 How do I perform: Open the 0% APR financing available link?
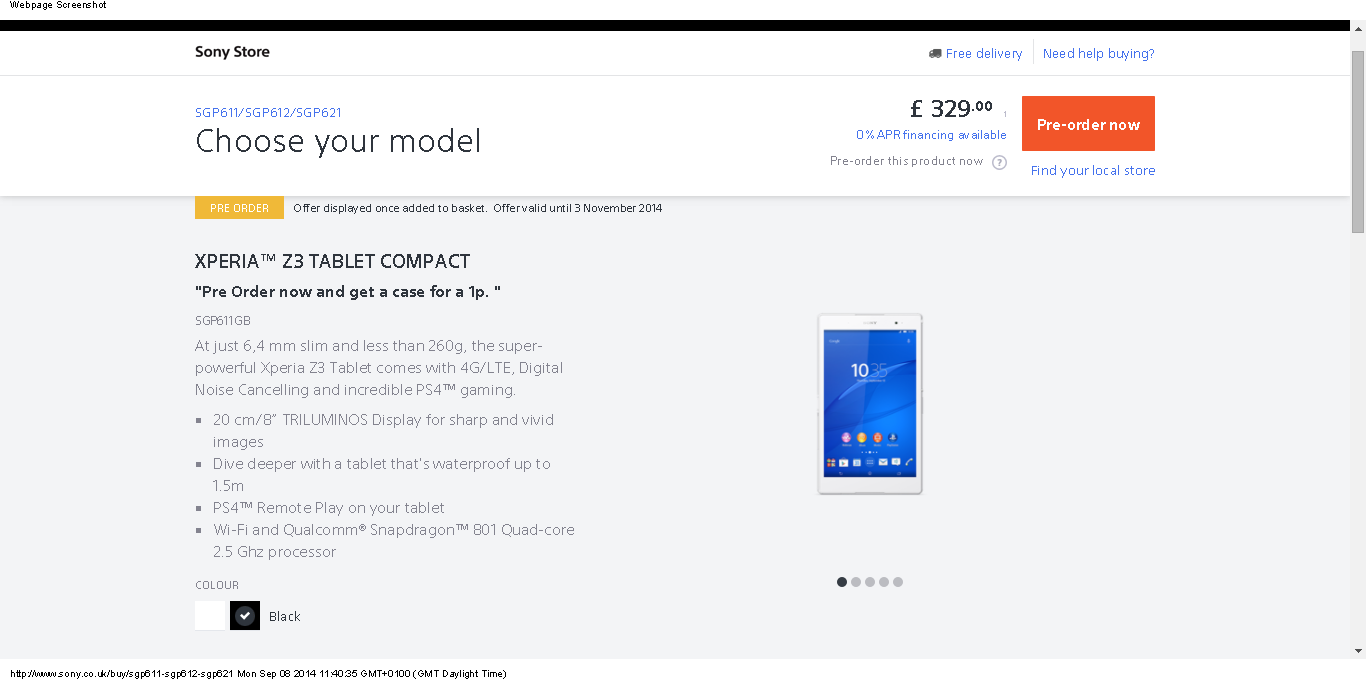931,135
